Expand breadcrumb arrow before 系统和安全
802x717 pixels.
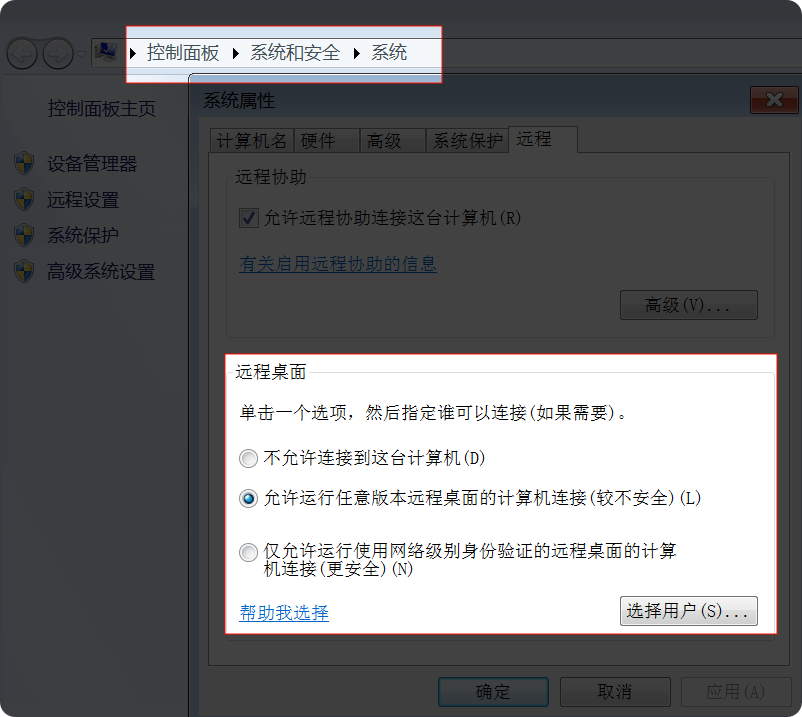pos(236,53)
